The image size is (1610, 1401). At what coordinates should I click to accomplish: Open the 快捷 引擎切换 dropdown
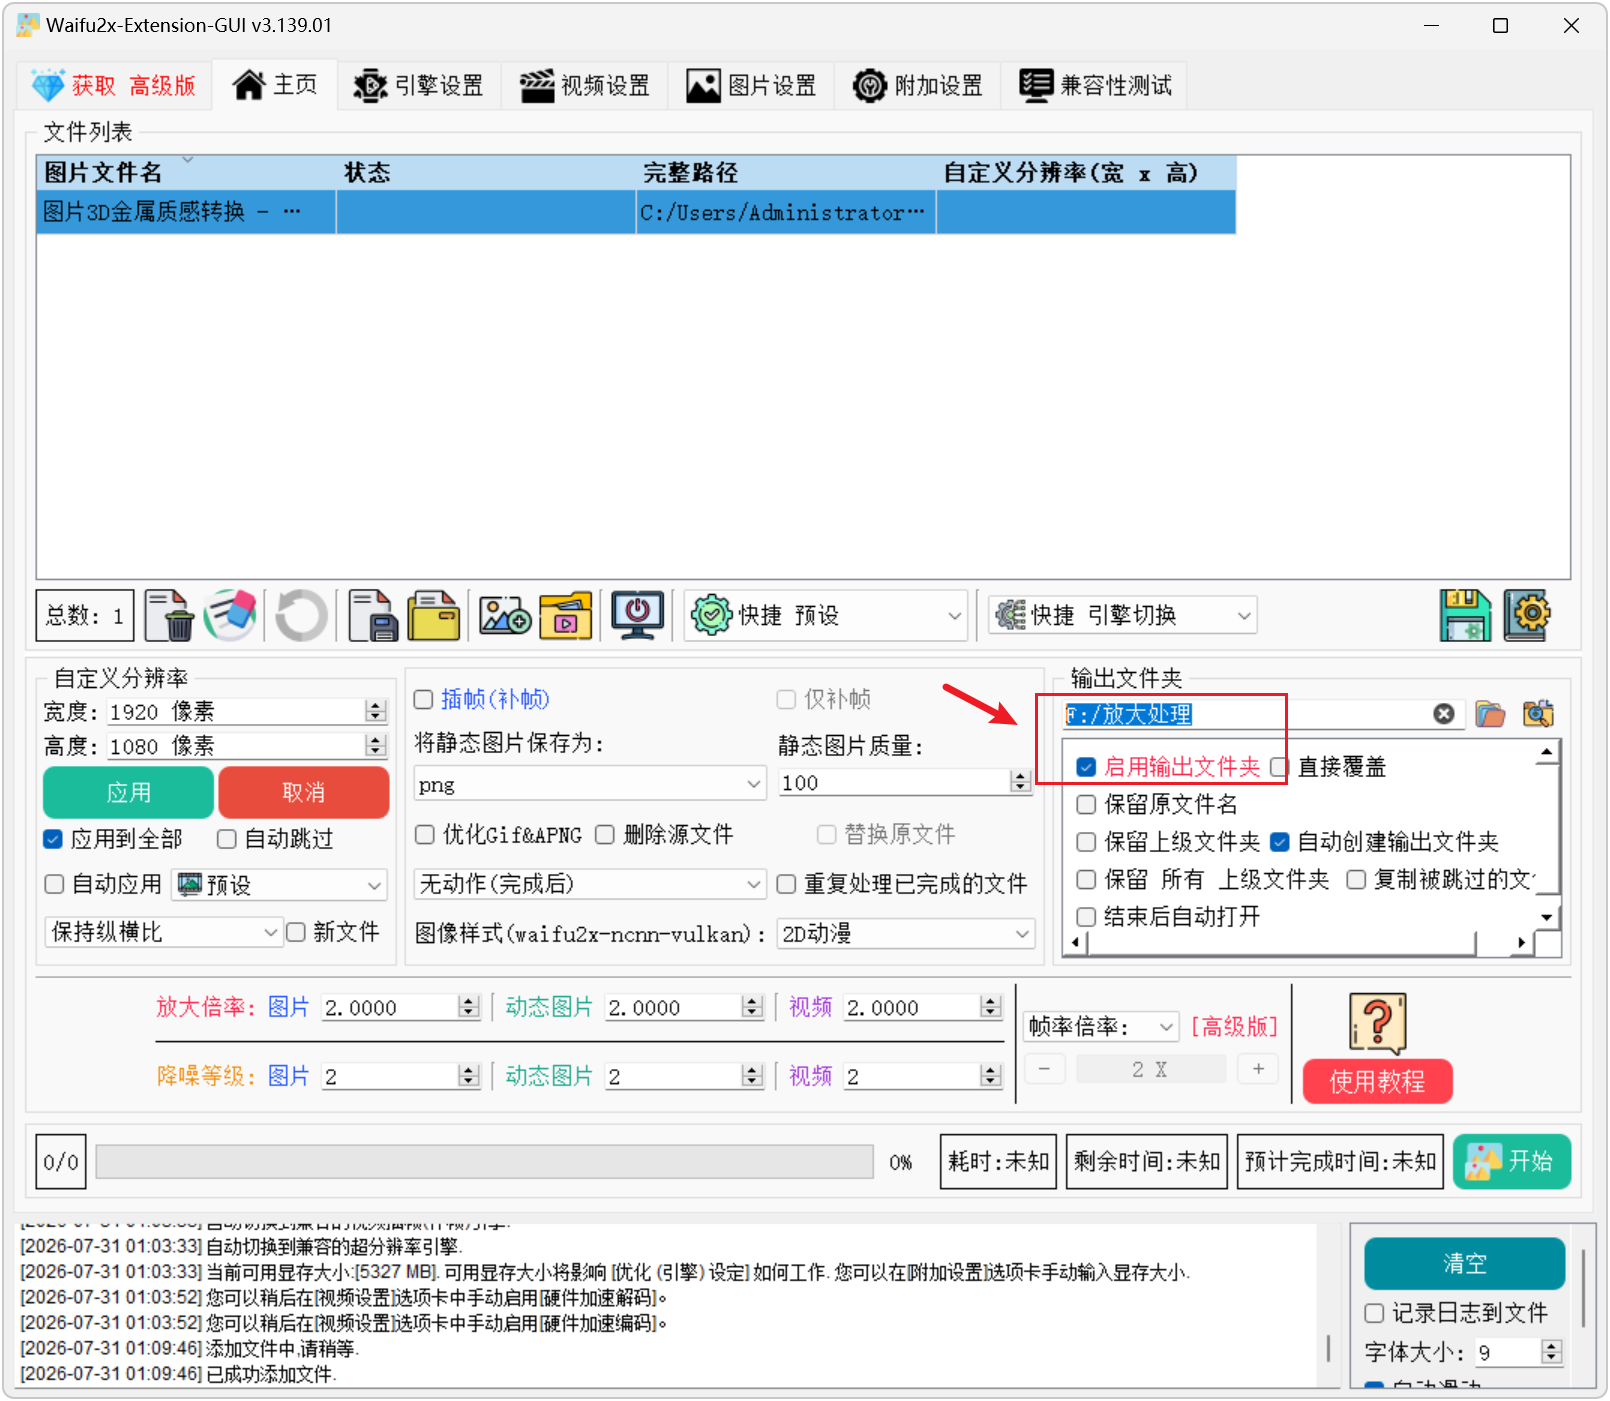1123,615
